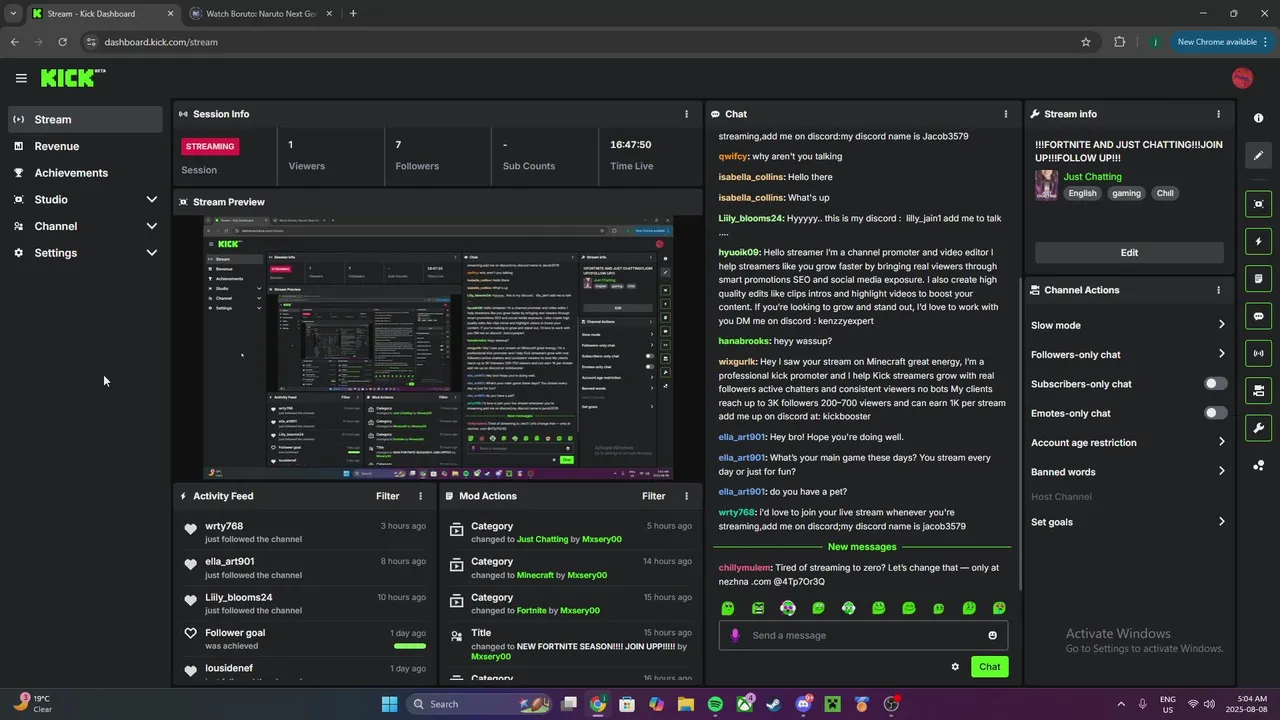Click the three-dots cluster icon in right sidebar
The image size is (1280, 720).
(1258, 465)
